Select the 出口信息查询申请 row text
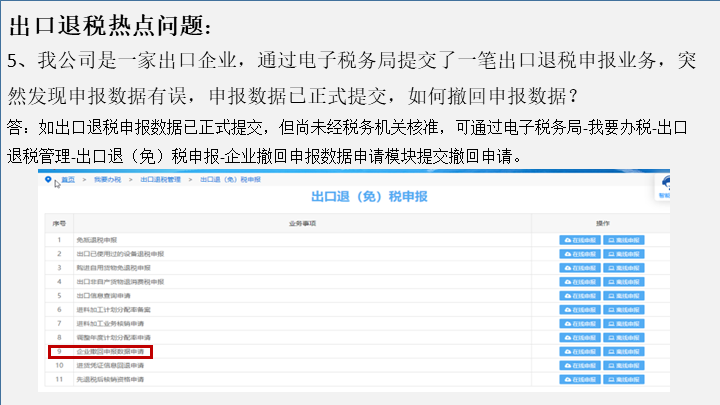This screenshot has width=720, height=405. (x=103, y=296)
